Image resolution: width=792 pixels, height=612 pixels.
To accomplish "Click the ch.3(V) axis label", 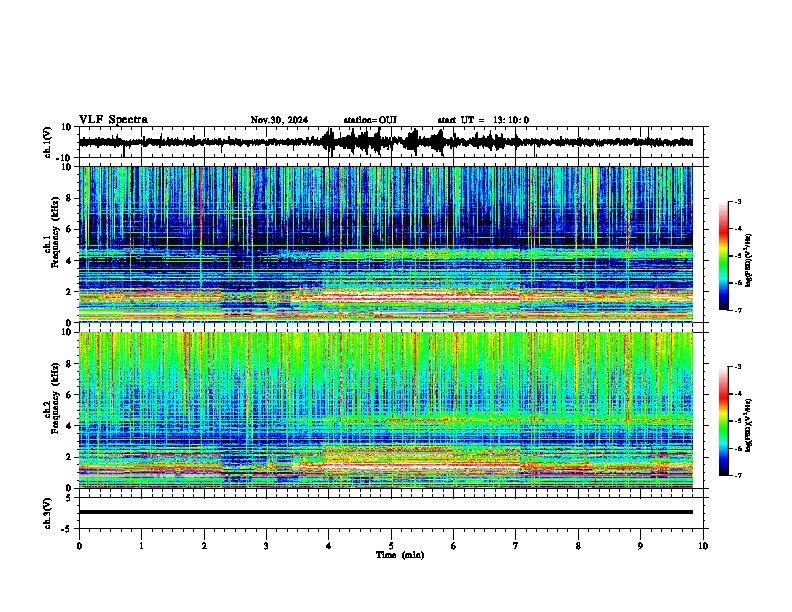I will tap(48, 513).
